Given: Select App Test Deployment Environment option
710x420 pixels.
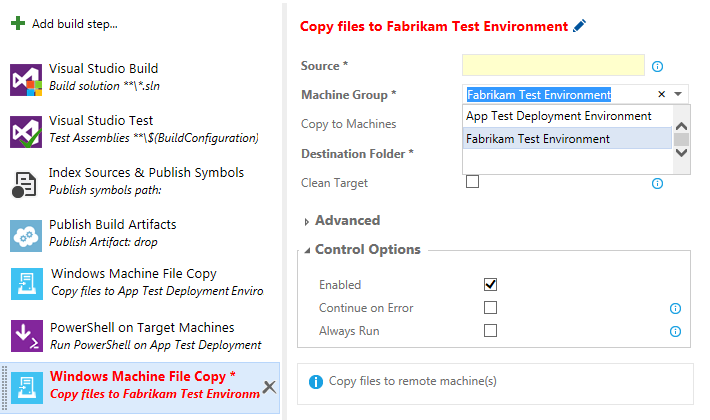Looking at the screenshot, I should 558,116.
